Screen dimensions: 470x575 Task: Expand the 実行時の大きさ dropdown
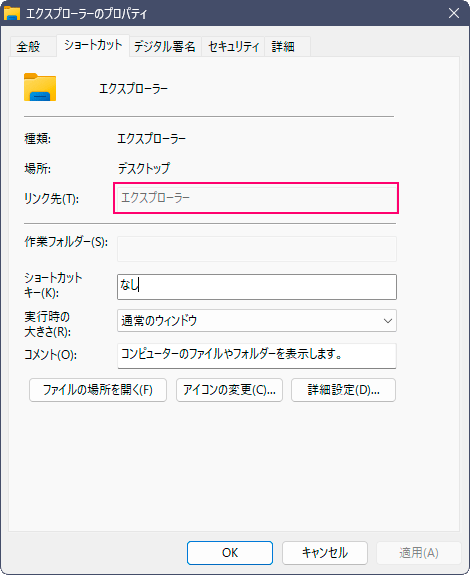click(257, 321)
